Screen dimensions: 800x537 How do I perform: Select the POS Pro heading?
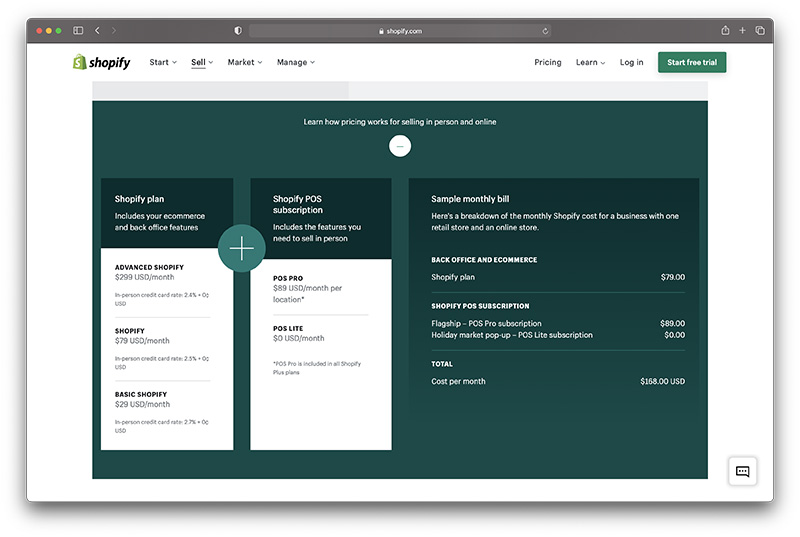pos(288,278)
